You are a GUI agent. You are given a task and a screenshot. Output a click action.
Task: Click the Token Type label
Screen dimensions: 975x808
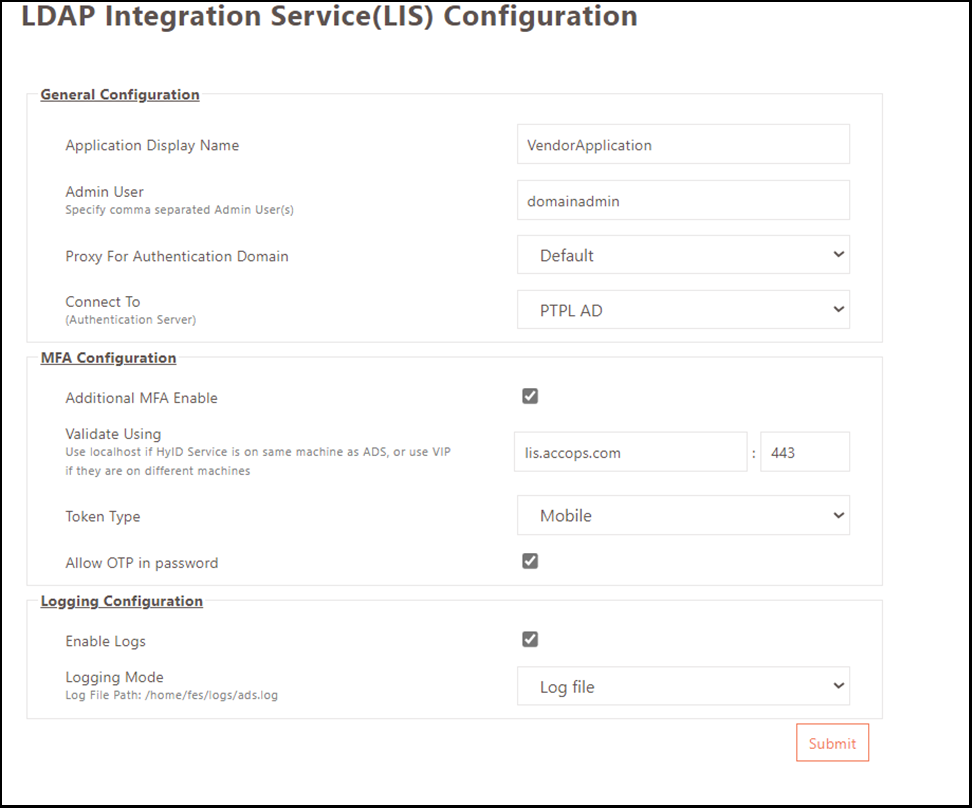(x=103, y=517)
